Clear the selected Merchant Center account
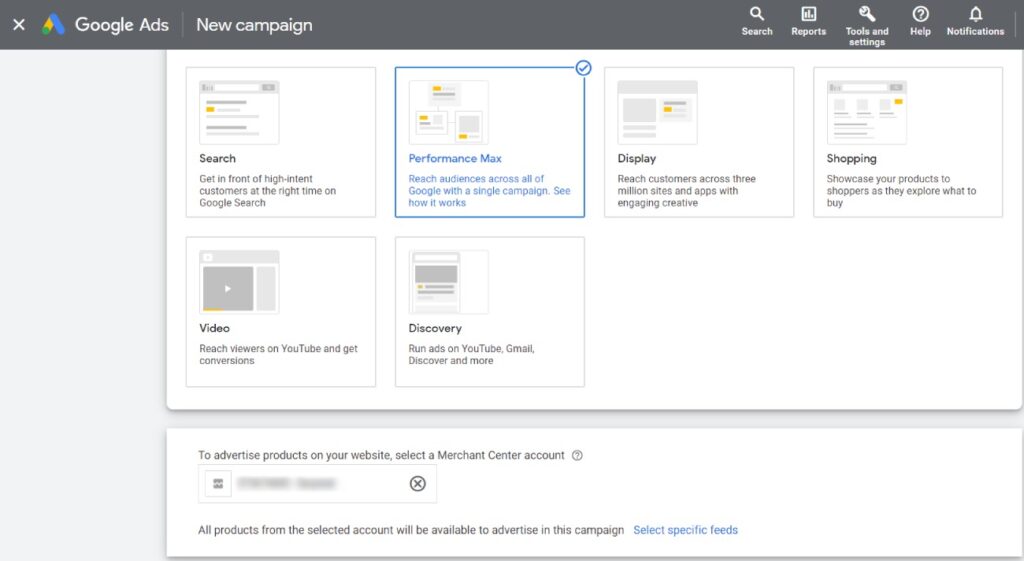Screen dimensions: 1024x561 pyautogui.click(x=417, y=483)
